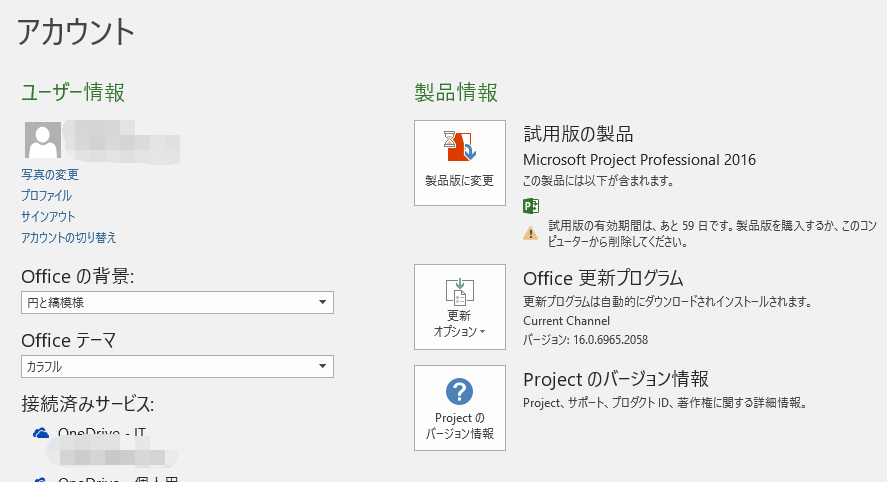Expand the Office テーマ dropdown showing カラフル
Image resolution: width=887 pixels, height=482 pixels.
click(x=177, y=367)
